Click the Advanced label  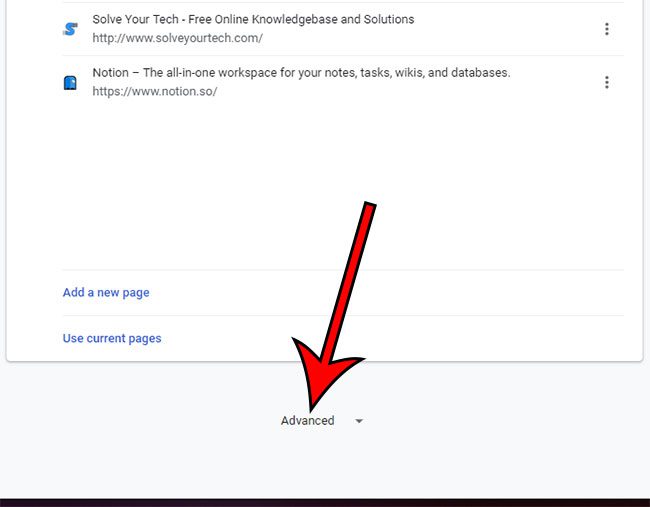click(x=307, y=421)
